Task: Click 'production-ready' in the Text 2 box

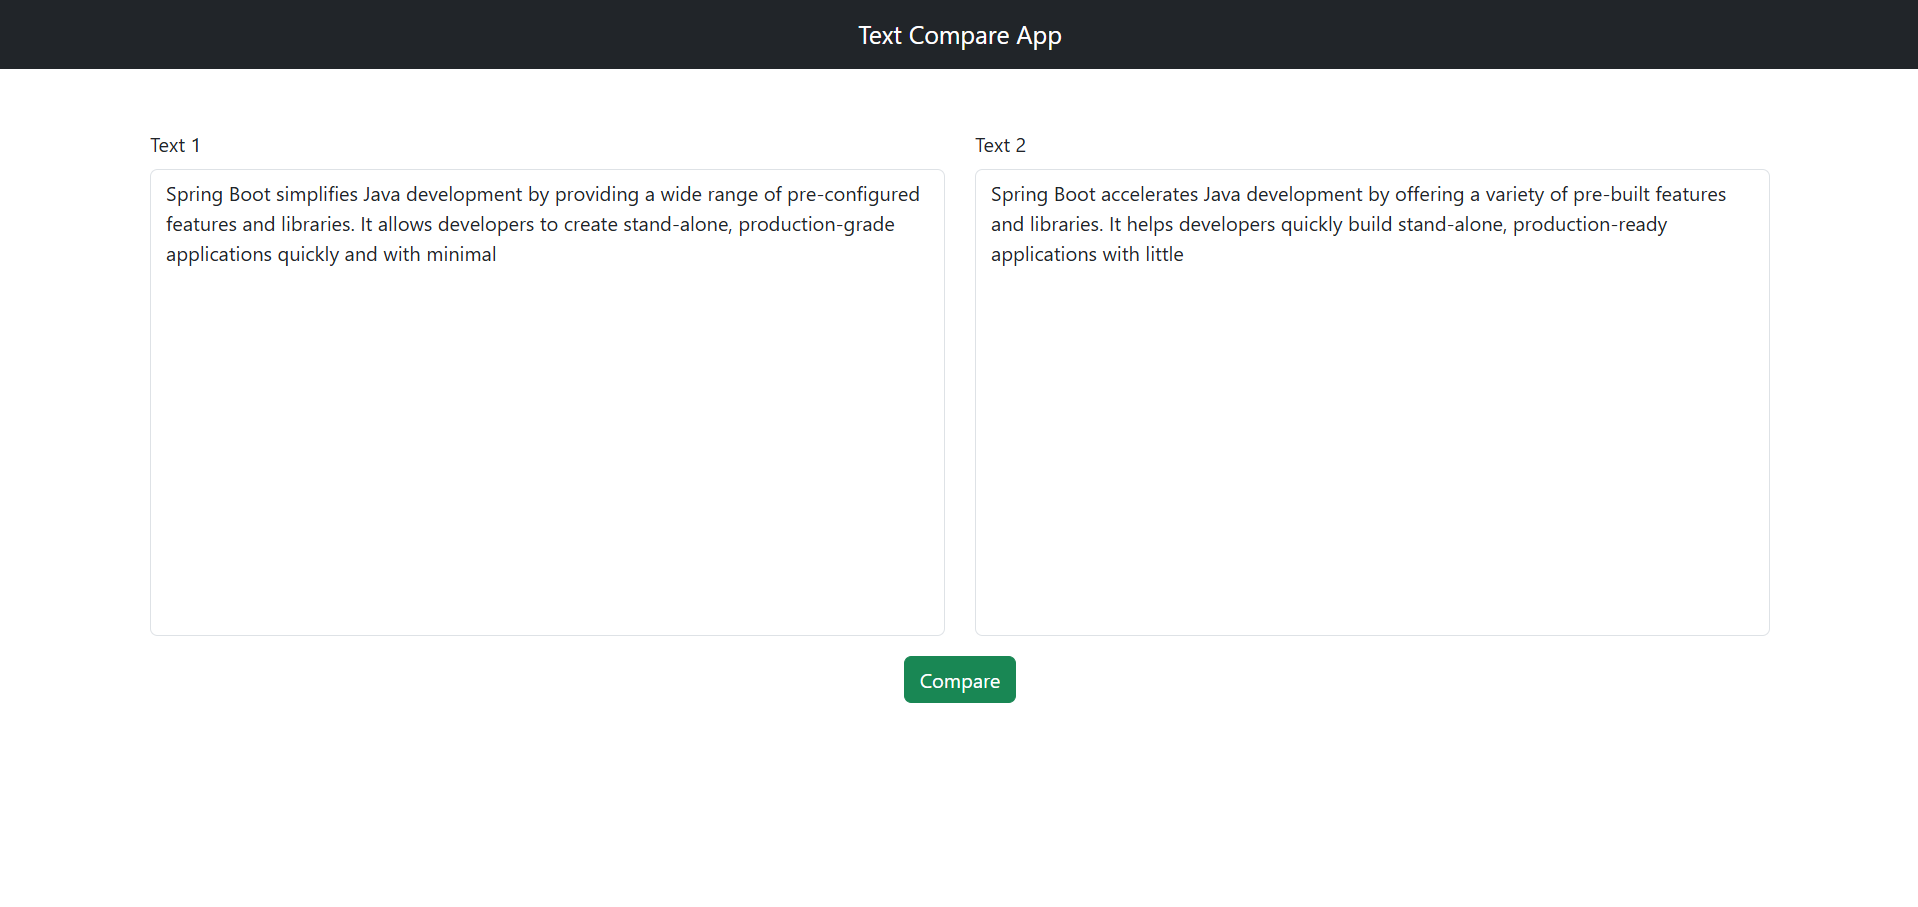Action: tap(1590, 224)
